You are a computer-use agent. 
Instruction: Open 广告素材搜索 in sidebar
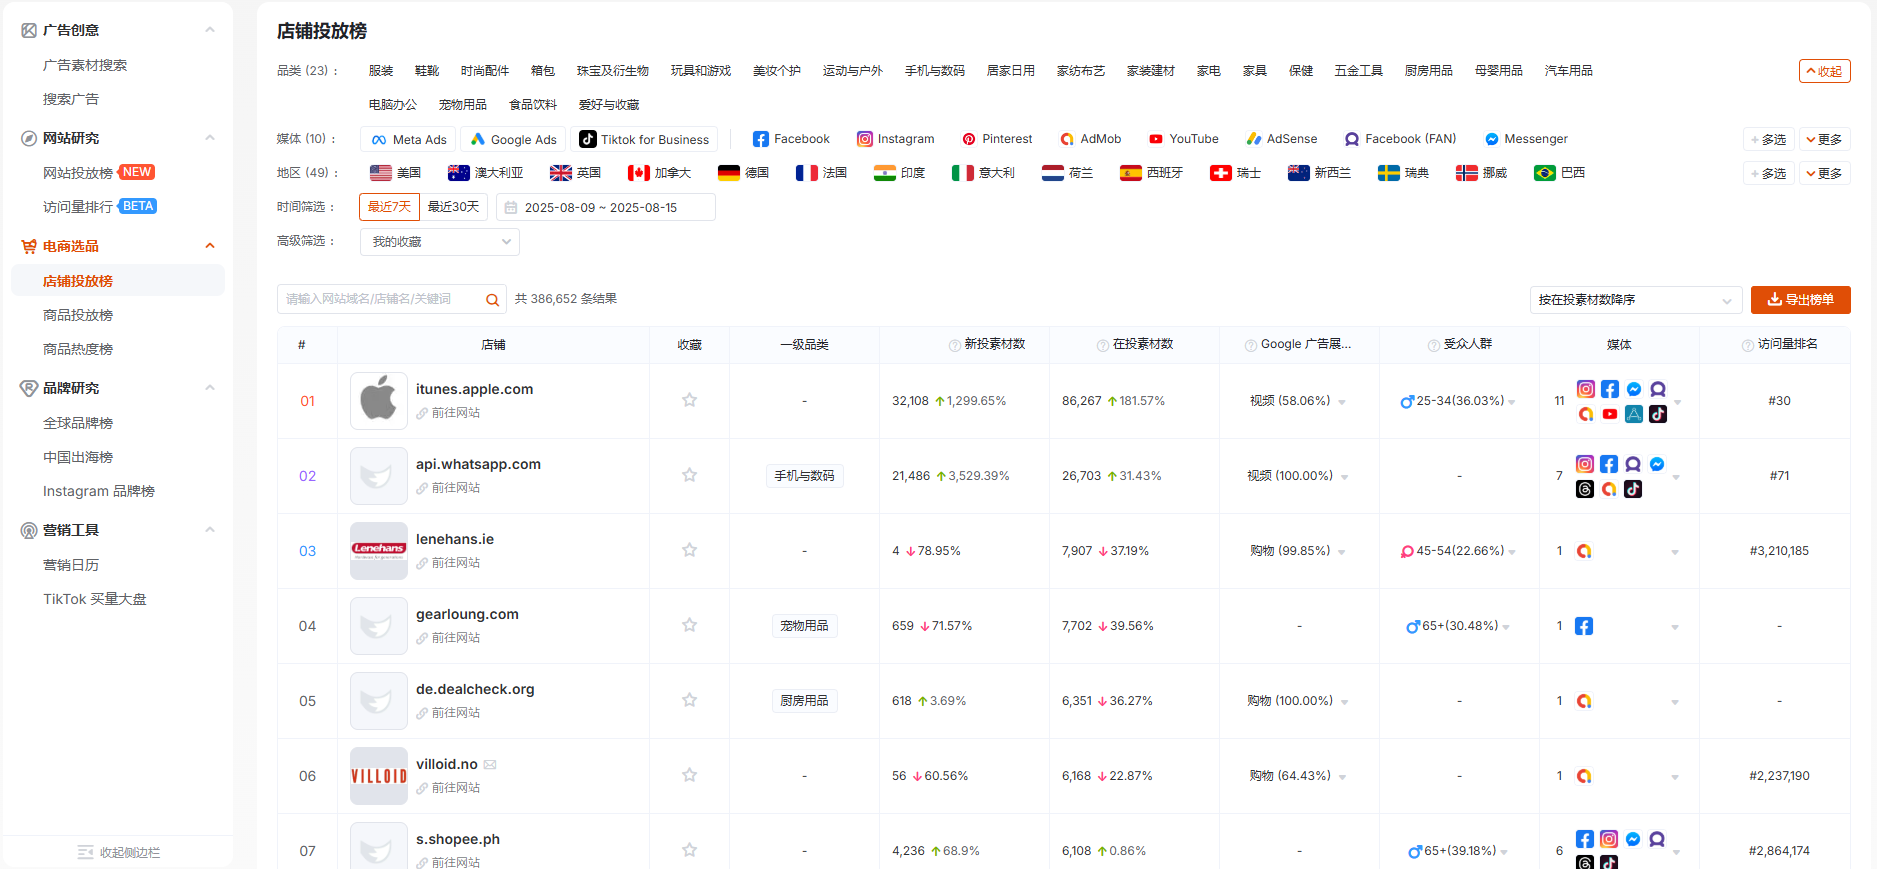tap(85, 65)
